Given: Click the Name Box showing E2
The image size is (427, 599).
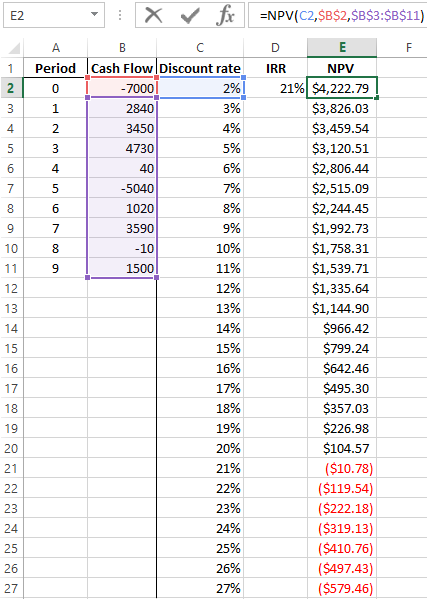Looking at the screenshot, I should pyautogui.click(x=54, y=15).
